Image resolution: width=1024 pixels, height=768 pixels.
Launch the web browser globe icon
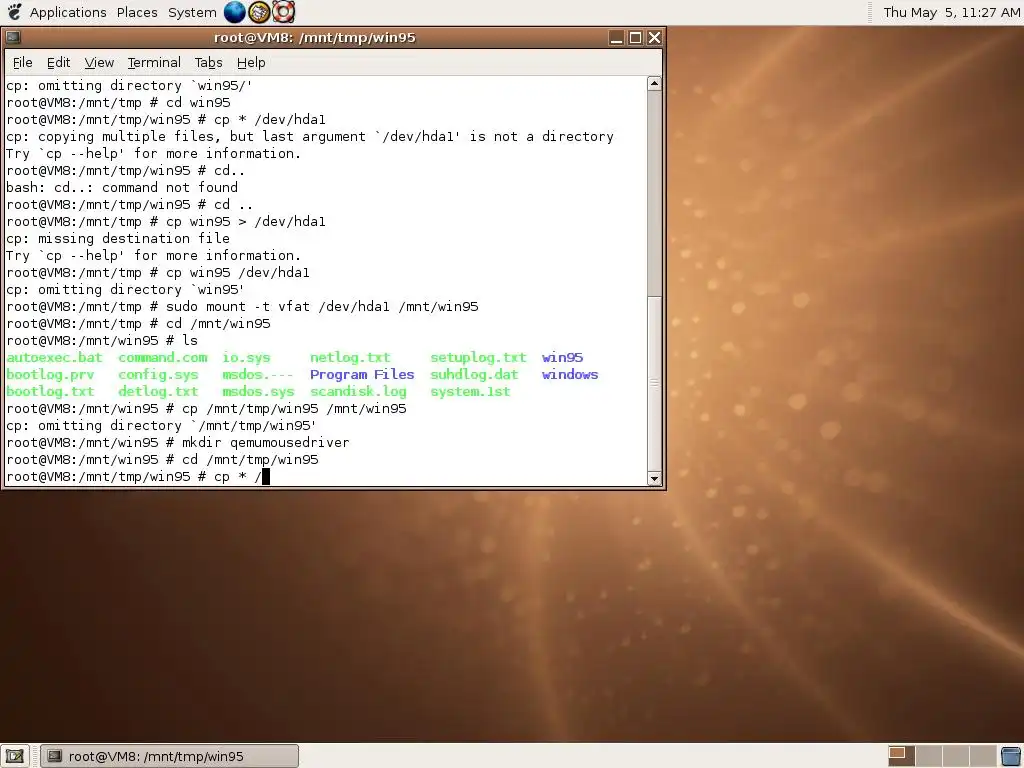coord(234,12)
